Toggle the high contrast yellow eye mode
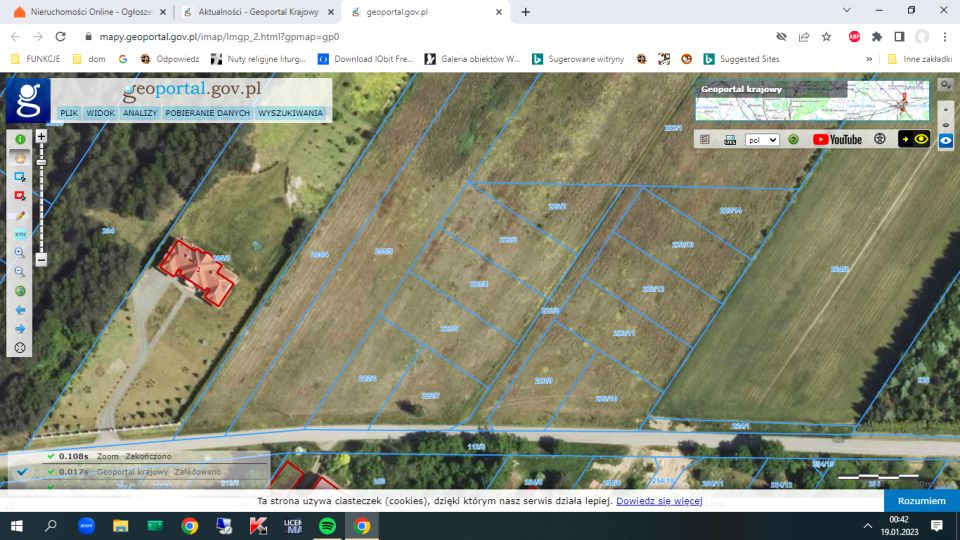The height and width of the screenshot is (540, 960). (914, 140)
